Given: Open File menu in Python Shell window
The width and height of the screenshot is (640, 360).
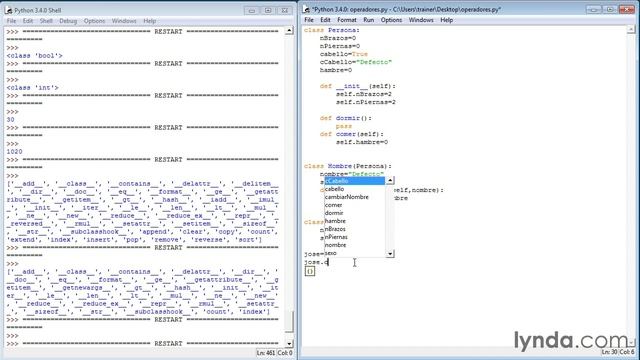Looking at the screenshot, I should 11,21.
